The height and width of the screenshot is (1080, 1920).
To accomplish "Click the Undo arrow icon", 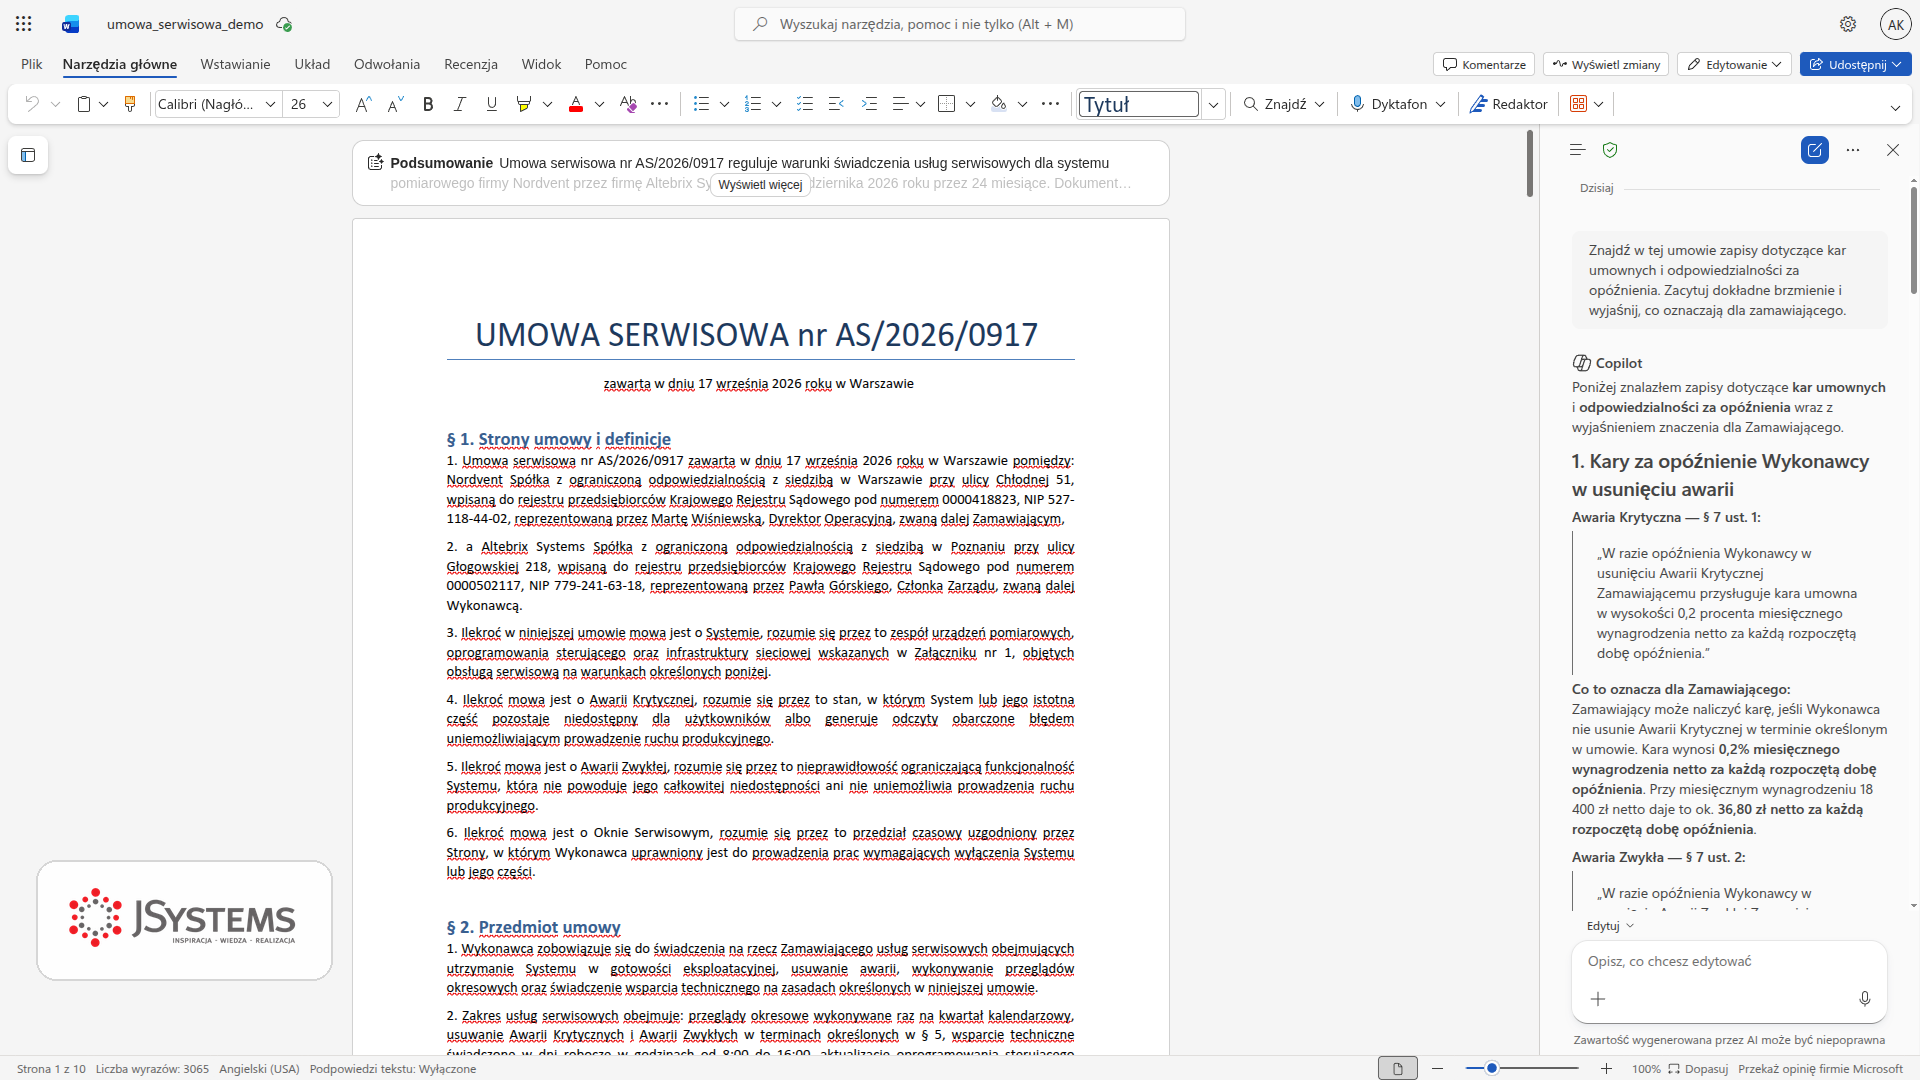I will pos(32,104).
